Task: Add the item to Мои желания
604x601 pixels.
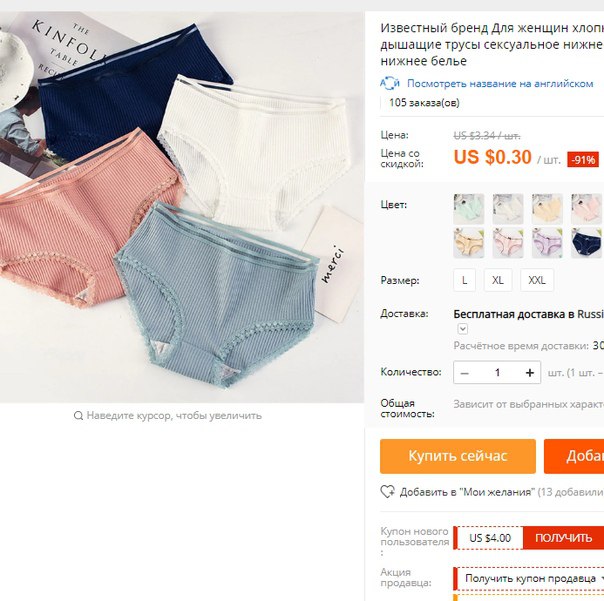Action: coord(467,492)
